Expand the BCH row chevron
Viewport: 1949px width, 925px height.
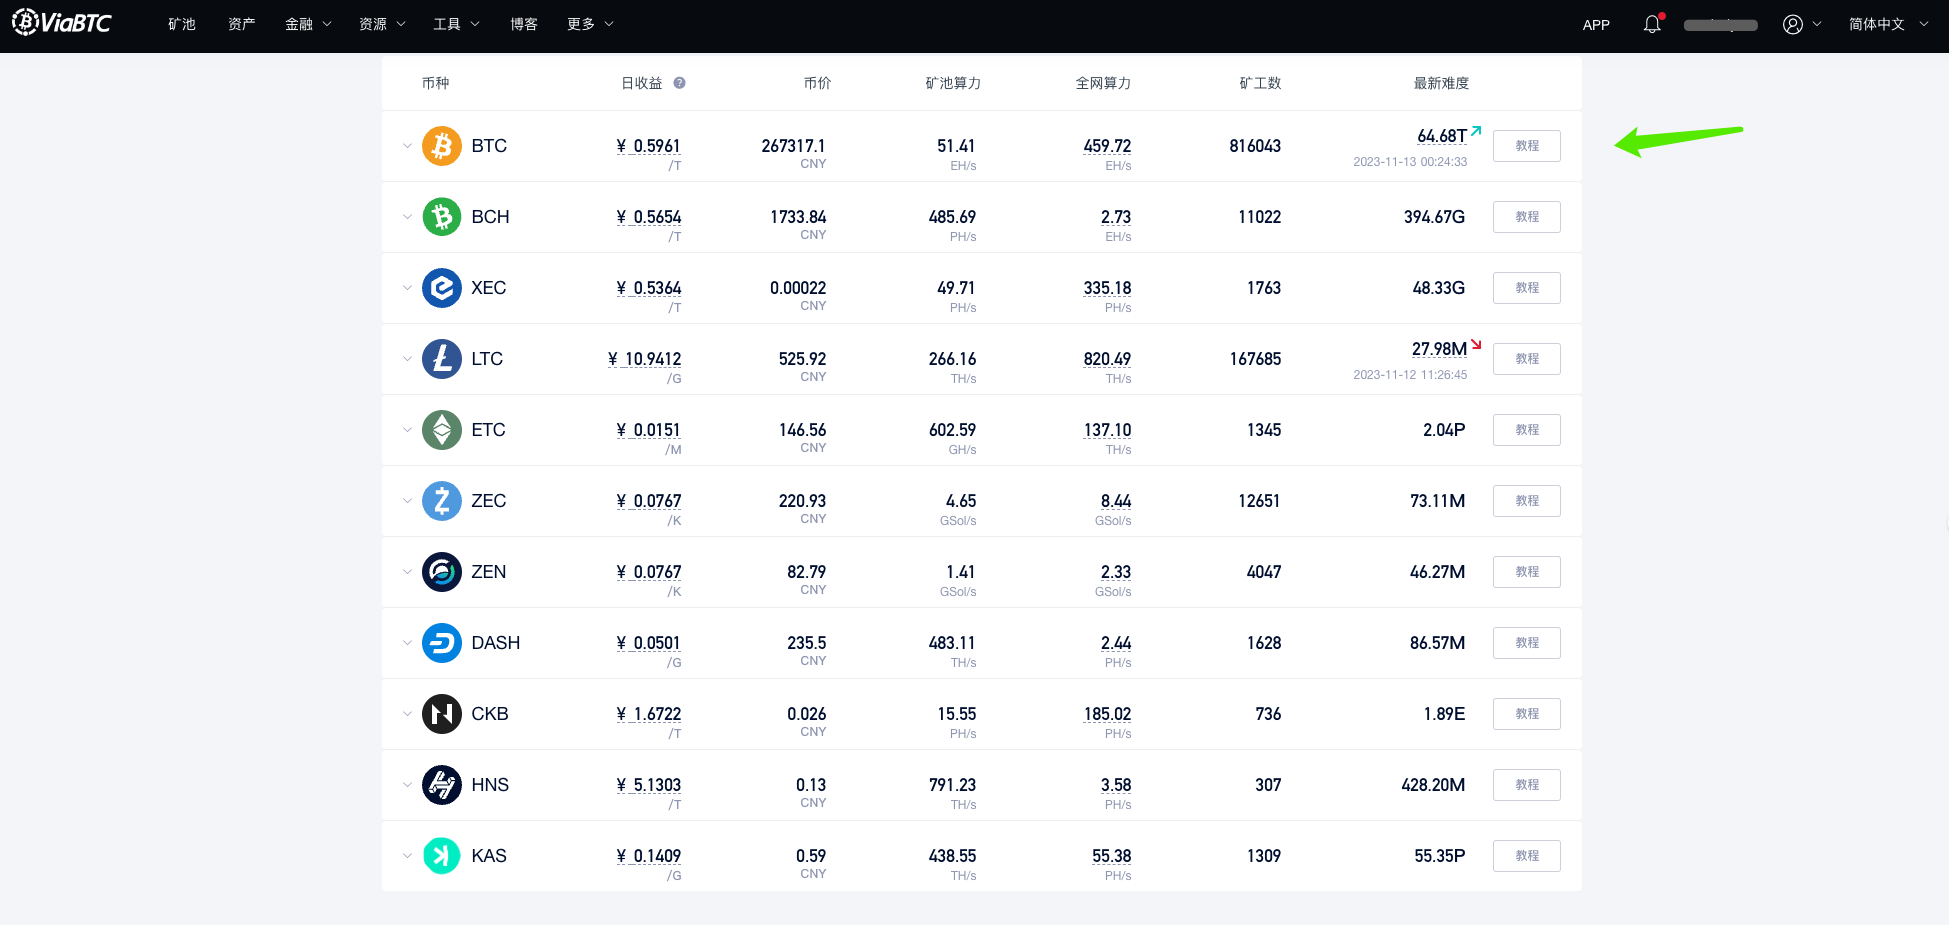pos(407,217)
